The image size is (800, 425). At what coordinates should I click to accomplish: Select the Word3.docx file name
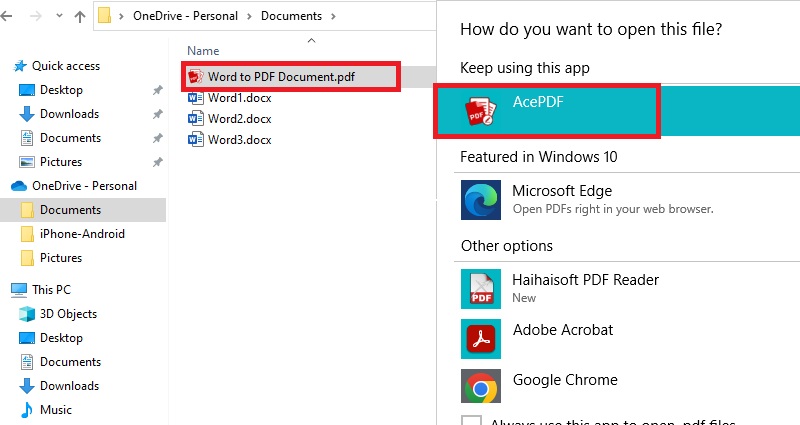click(239, 140)
